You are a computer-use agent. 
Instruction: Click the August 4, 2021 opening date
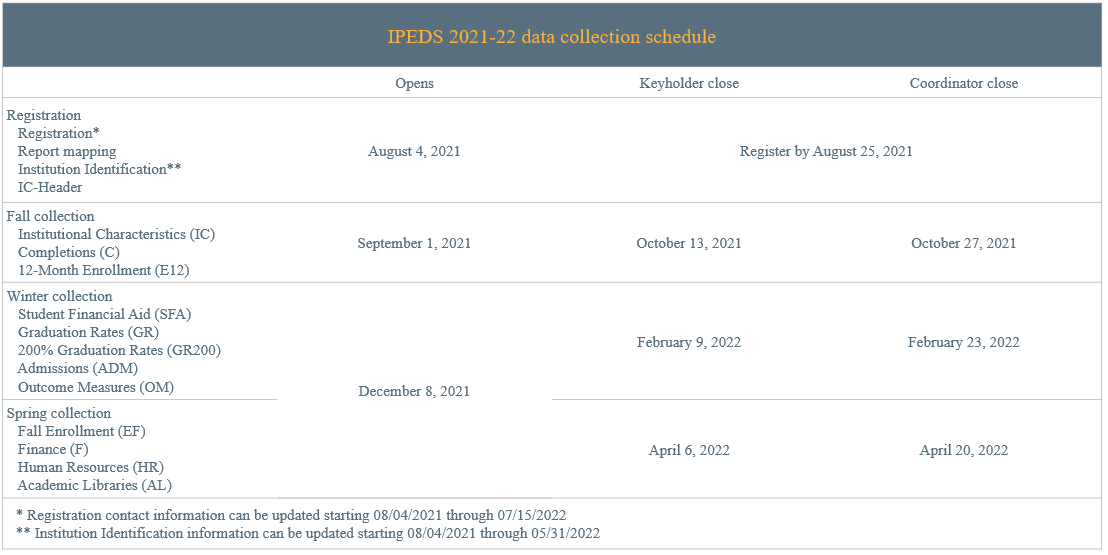(414, 151)
